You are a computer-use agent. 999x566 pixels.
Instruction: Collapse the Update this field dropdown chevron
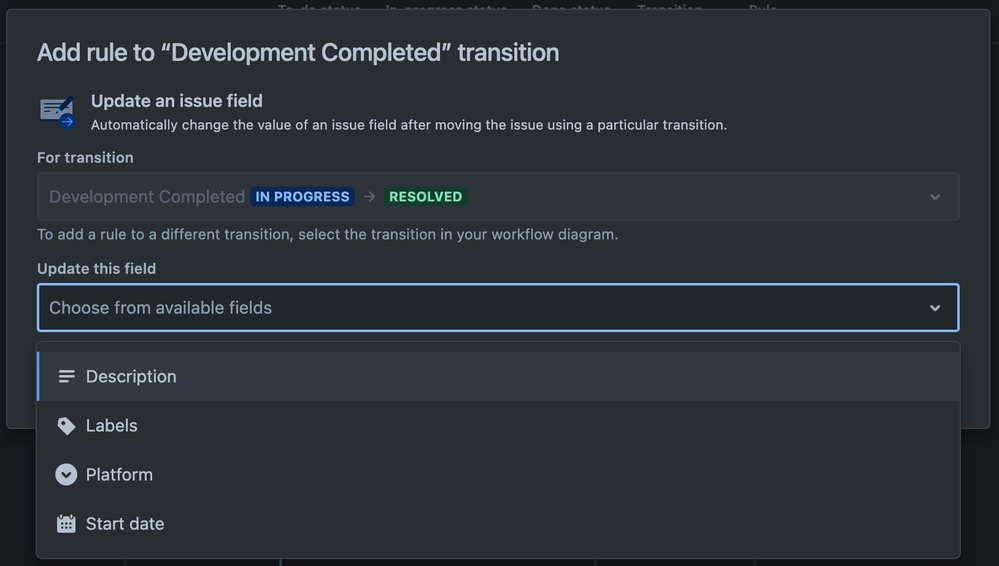tap(935, 308)
